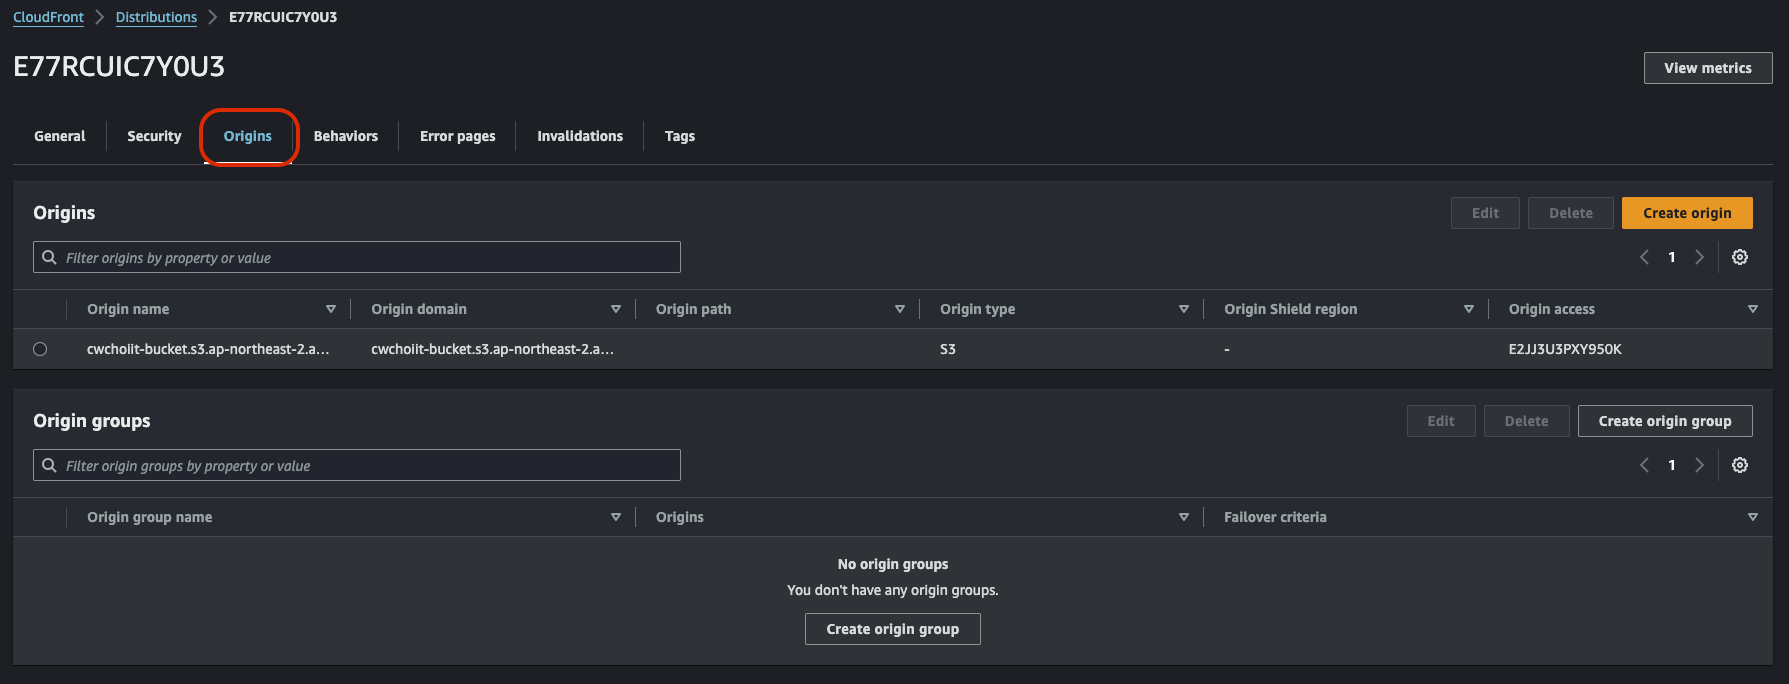The height and width of the screenshot is (684, 1789).
Task: Open Origin groups table preferences gear
Action: point(1740,465)
